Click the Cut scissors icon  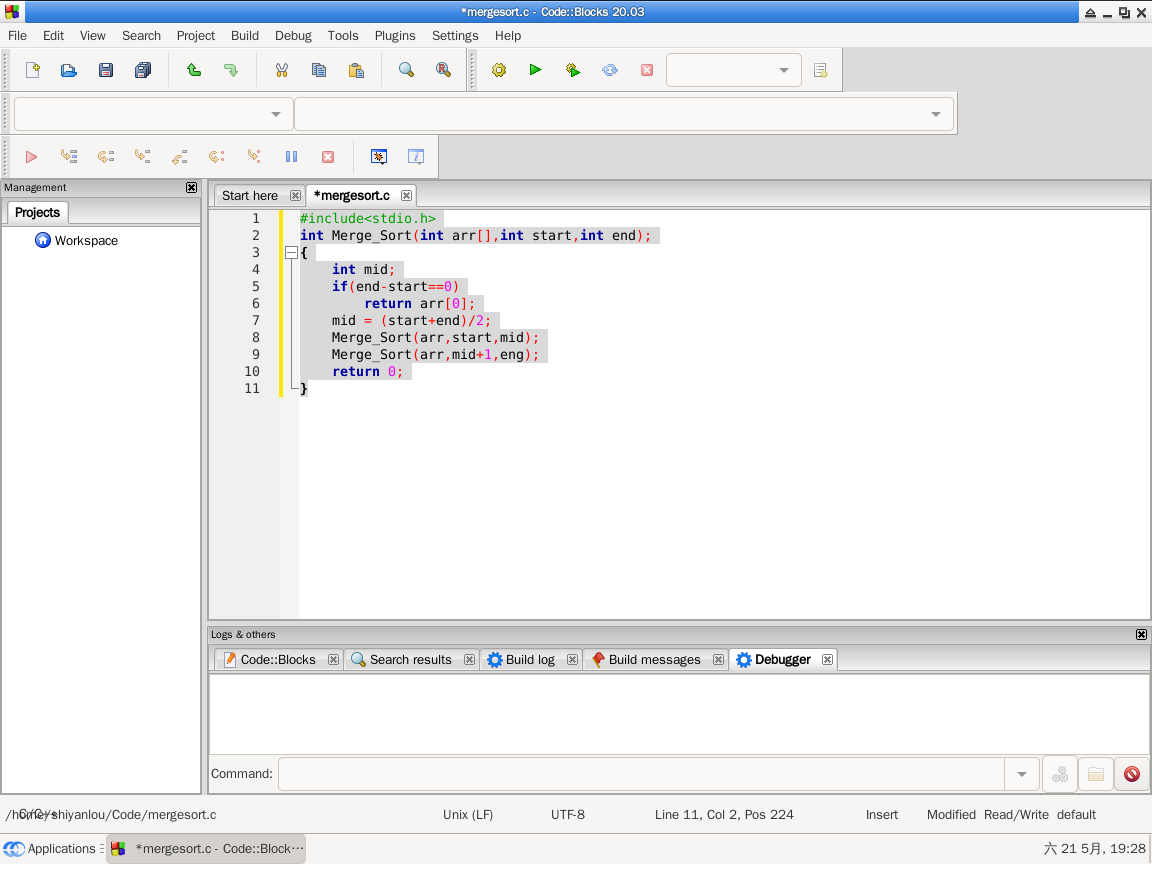[x=282, y=70]
